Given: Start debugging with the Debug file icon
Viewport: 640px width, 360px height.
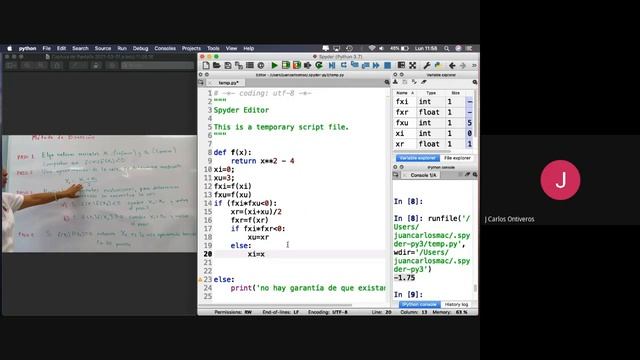Looking at the screenshot, I should [x=332, y=65].
